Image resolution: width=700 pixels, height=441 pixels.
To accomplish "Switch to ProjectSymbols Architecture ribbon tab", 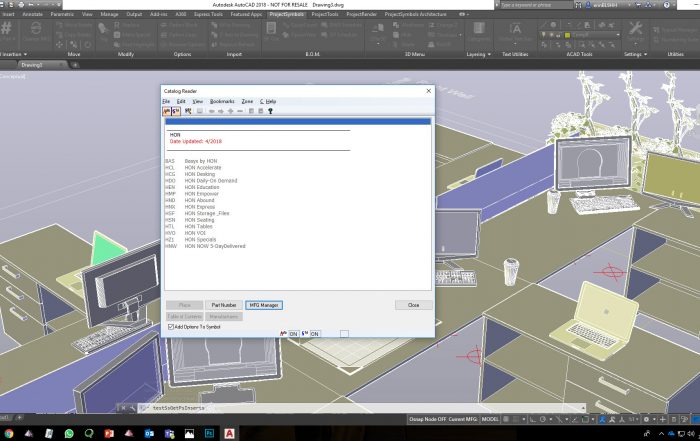I will point(415,14).
